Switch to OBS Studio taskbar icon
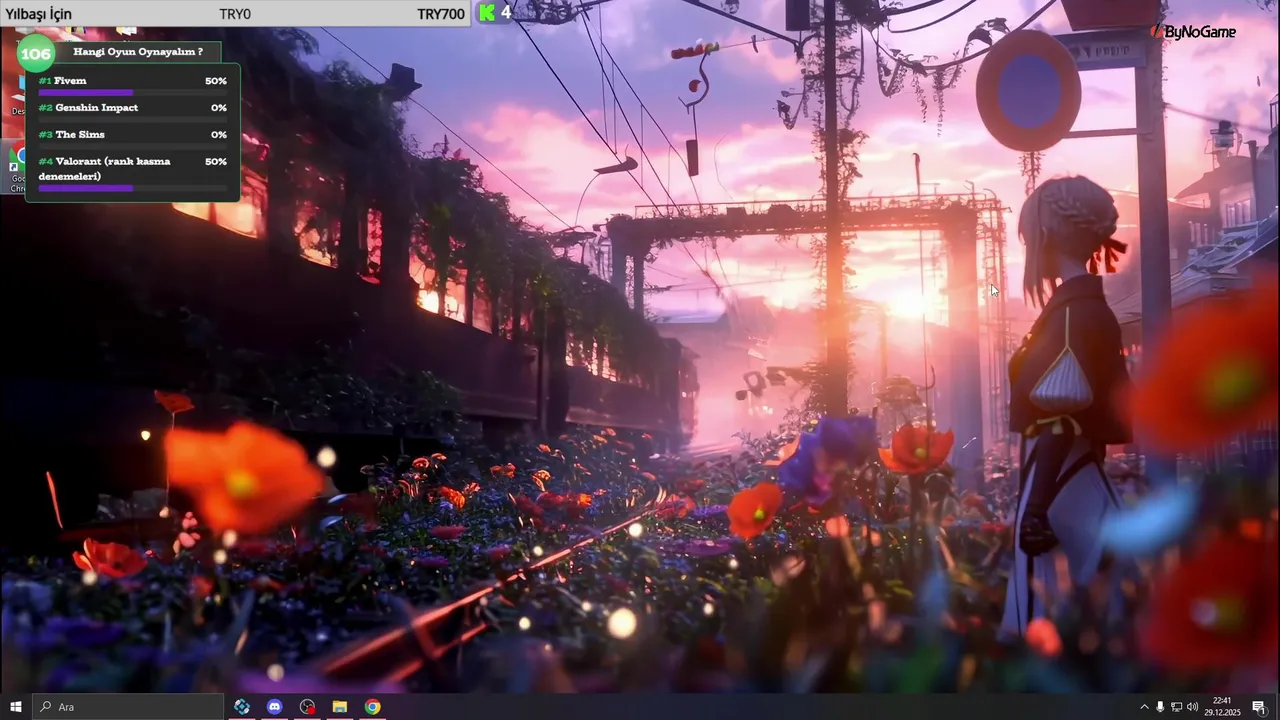This screenshot has height=720, width=1280. click(307, 707)
